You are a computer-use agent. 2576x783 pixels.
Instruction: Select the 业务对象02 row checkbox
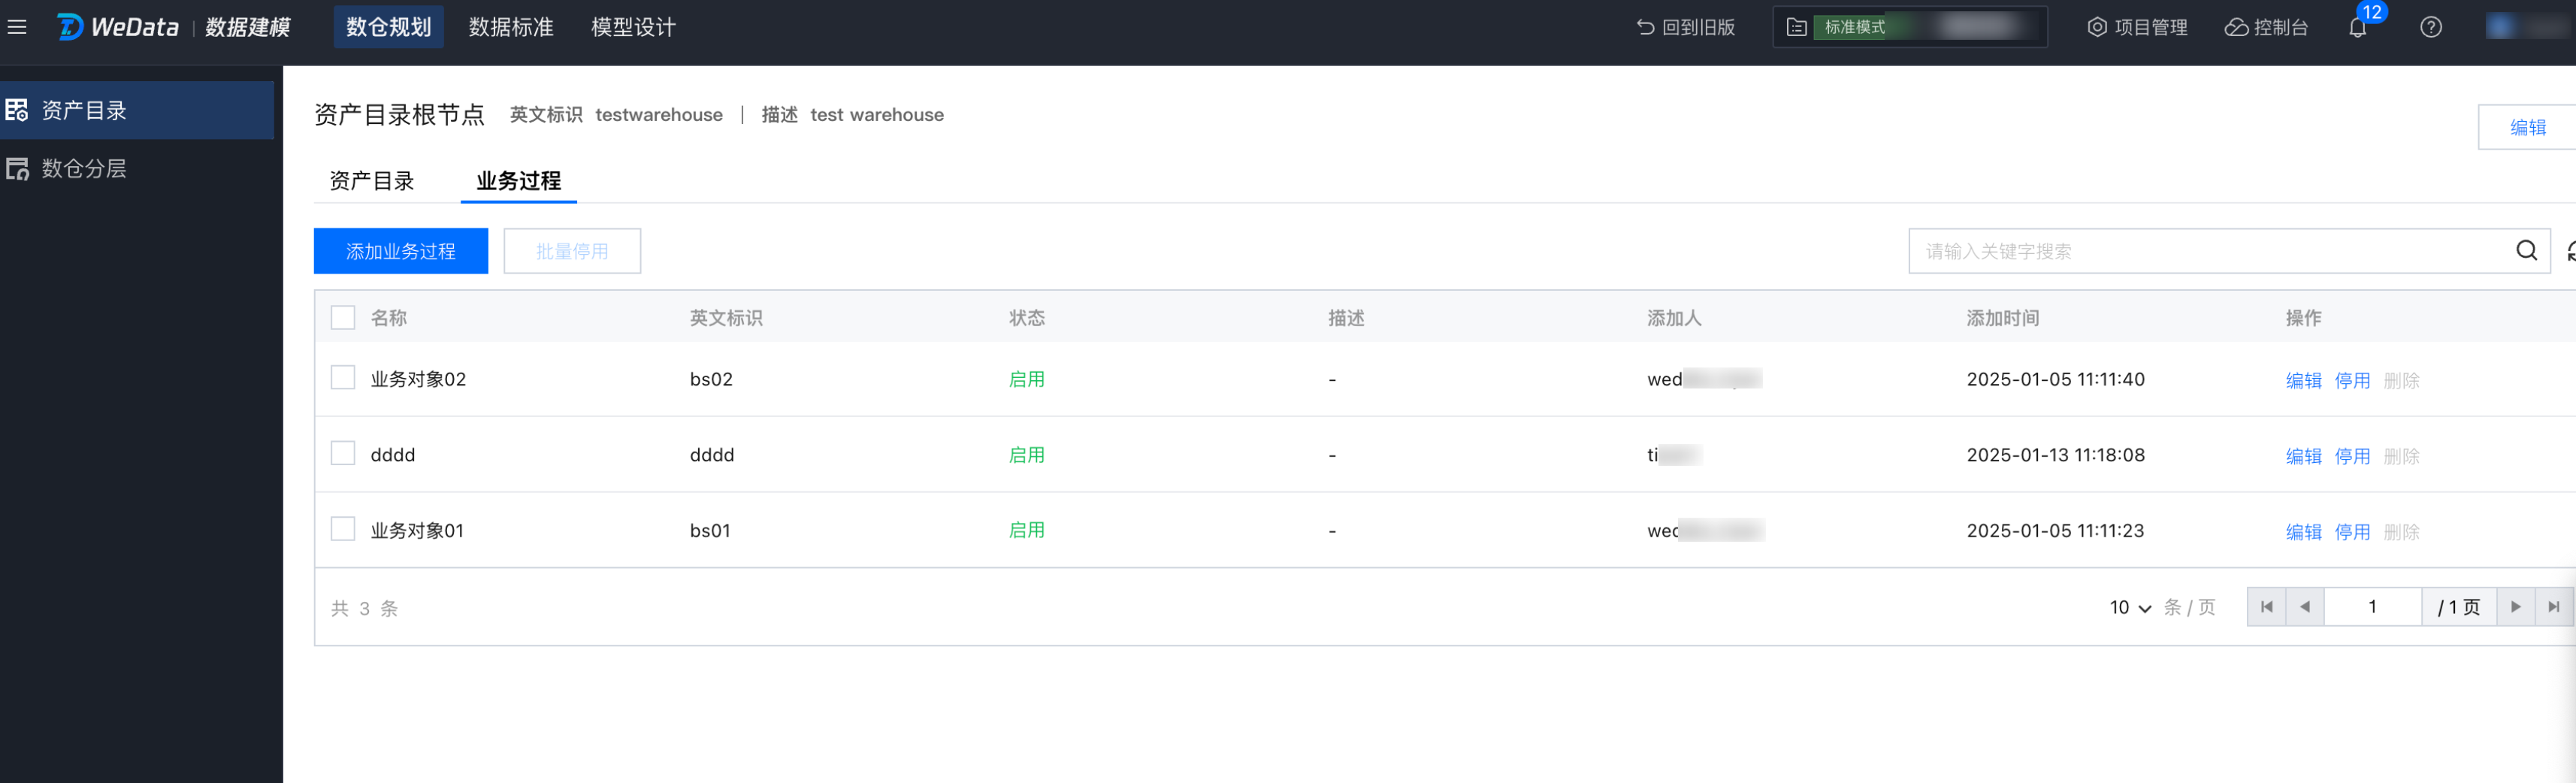pos(343,378)
